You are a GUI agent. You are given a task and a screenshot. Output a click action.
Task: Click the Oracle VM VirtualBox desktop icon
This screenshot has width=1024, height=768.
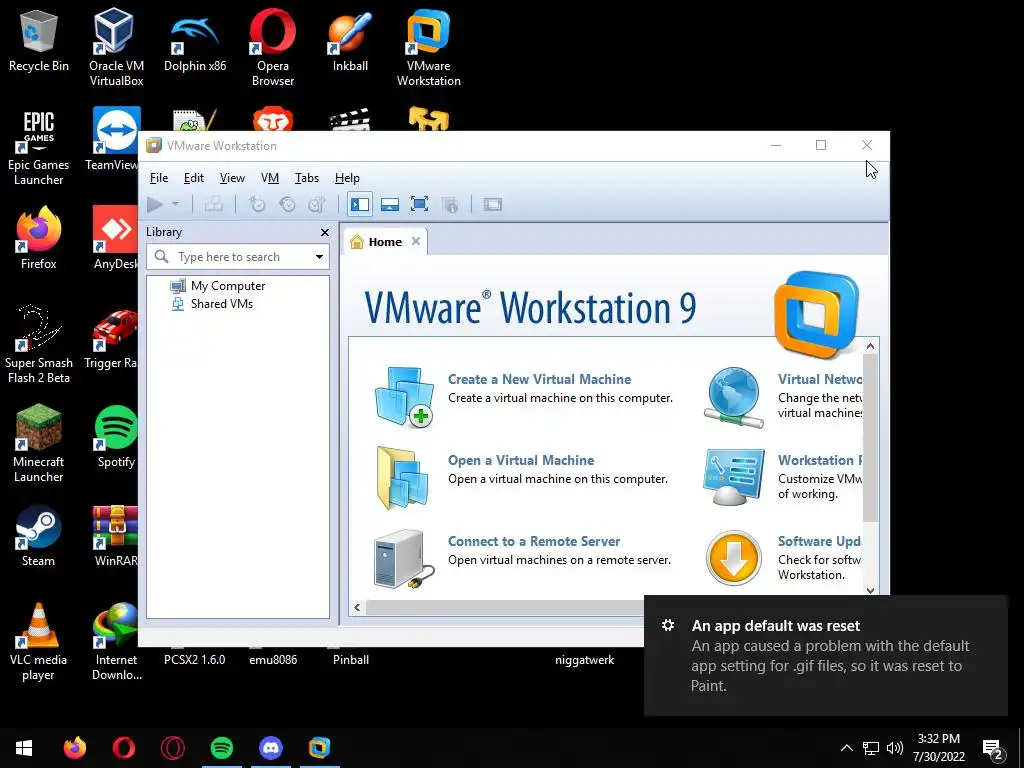116,47
